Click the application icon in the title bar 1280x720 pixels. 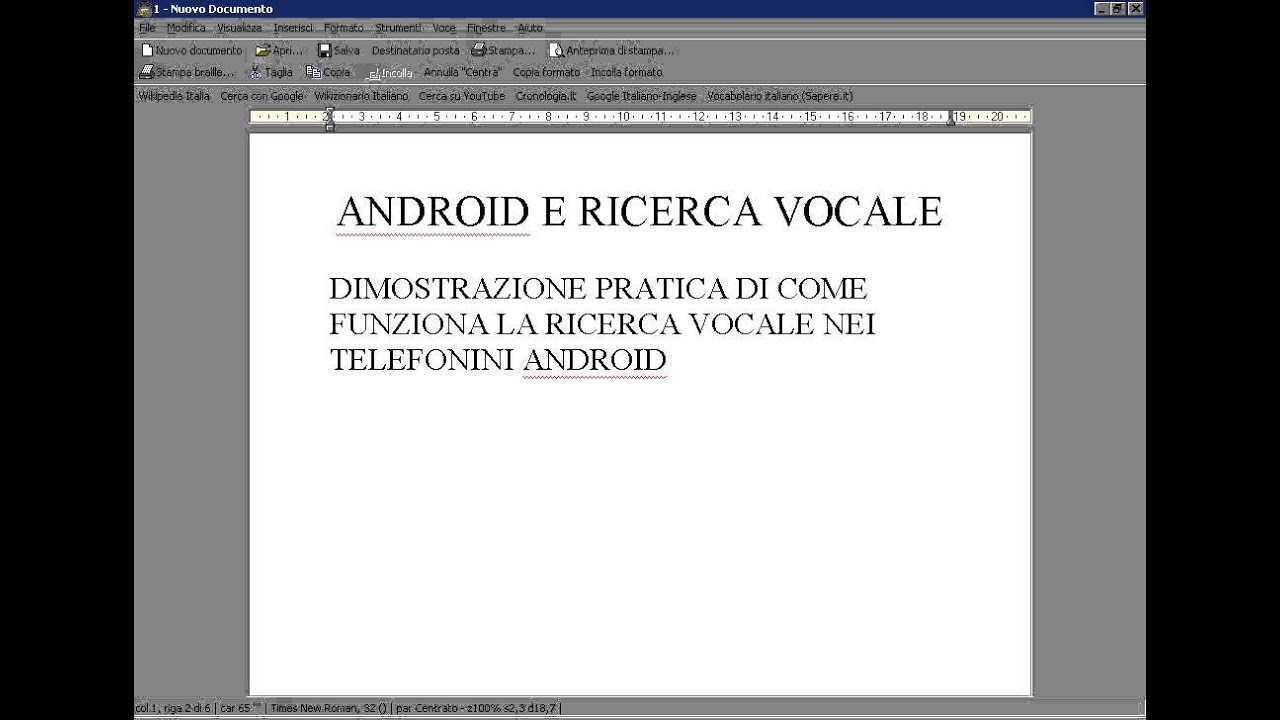point(143,9)
